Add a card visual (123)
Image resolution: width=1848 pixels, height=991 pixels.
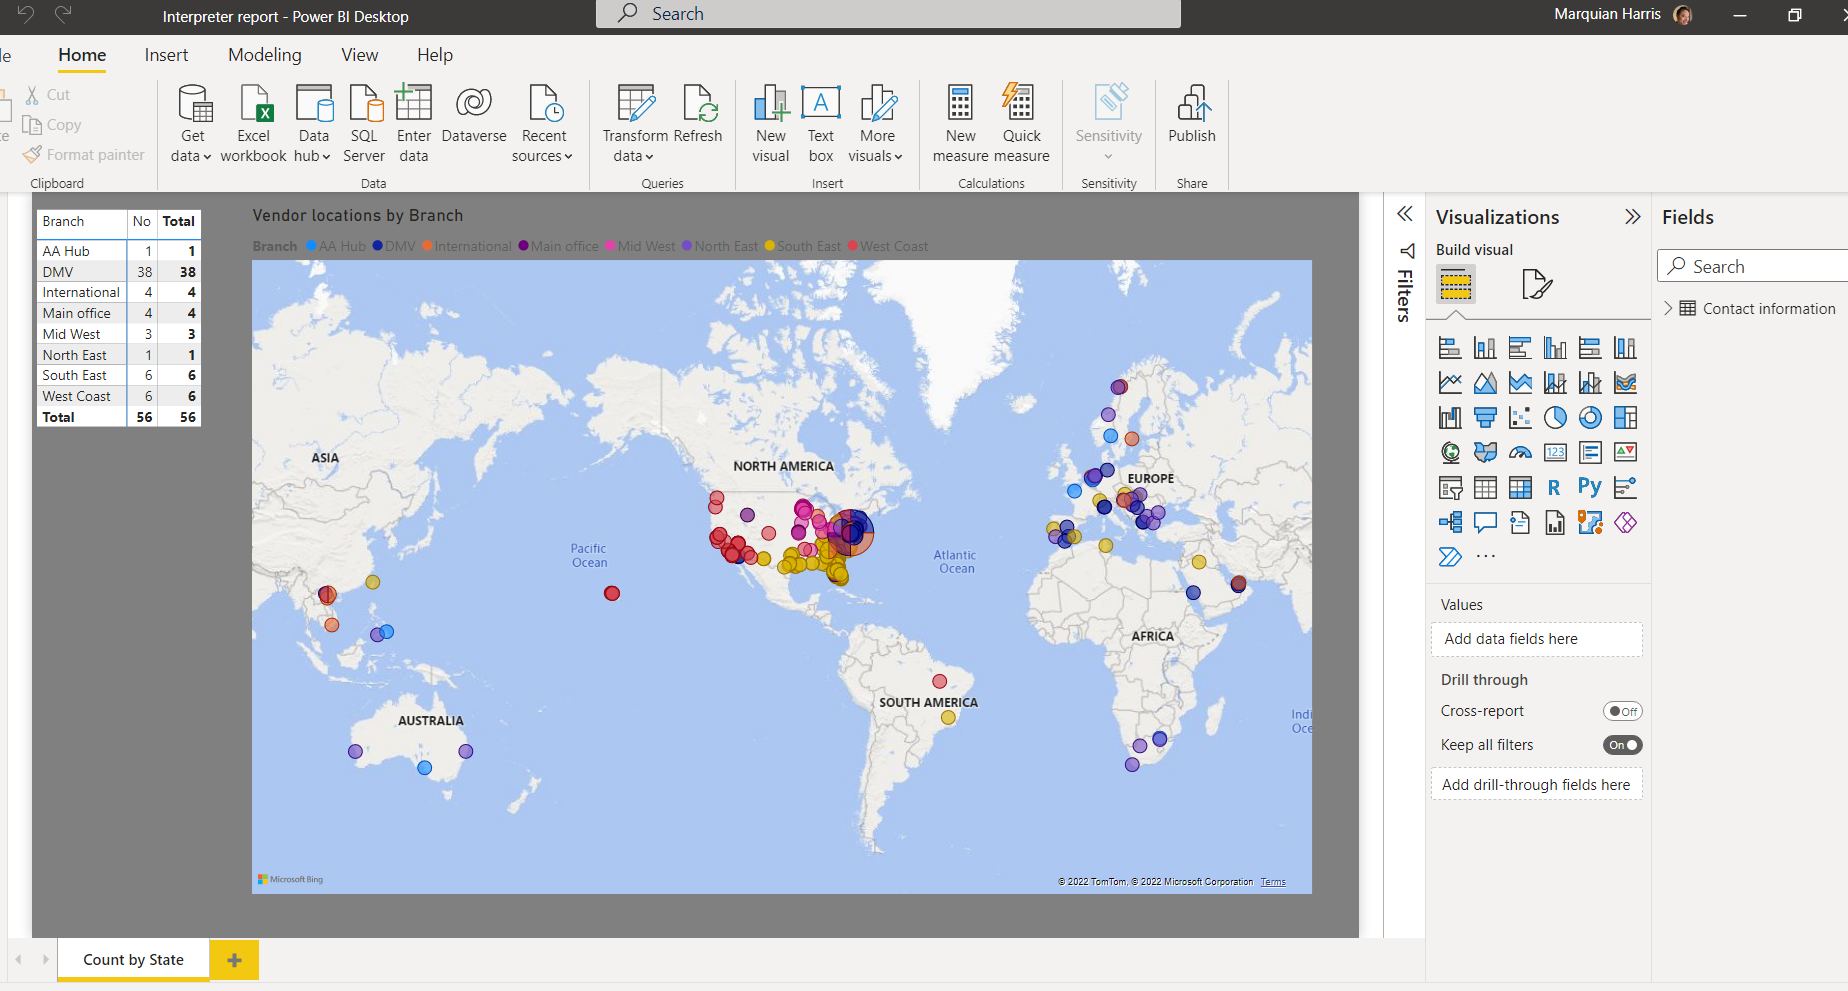[1555, 453]
